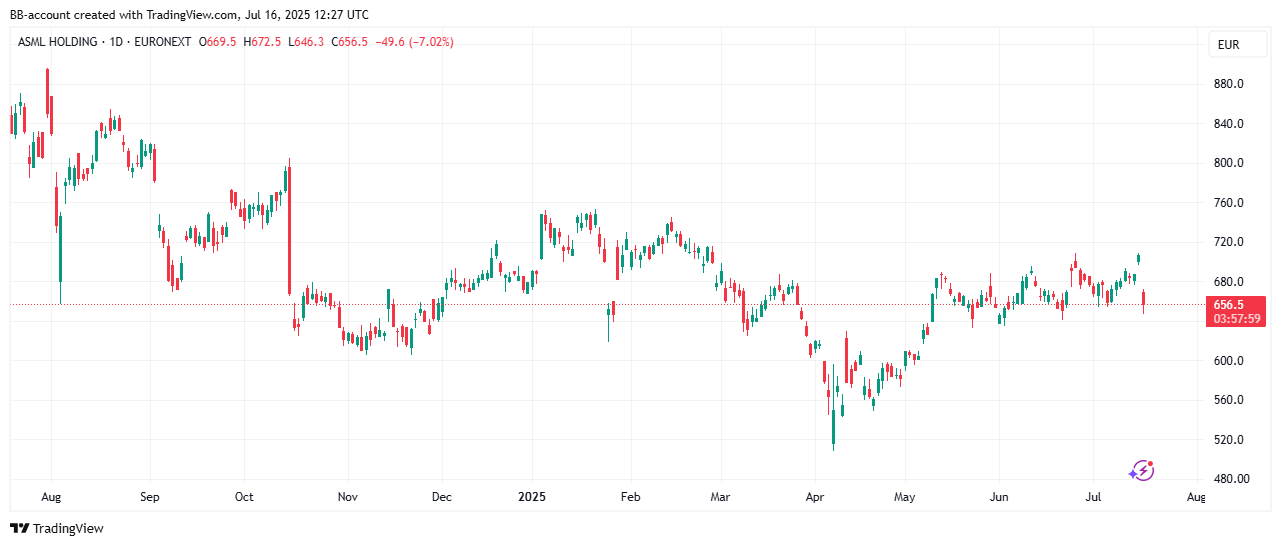Click the ASML HOLDING symbol title
This screenshot has width=1281, height=546.
point(57,42)
